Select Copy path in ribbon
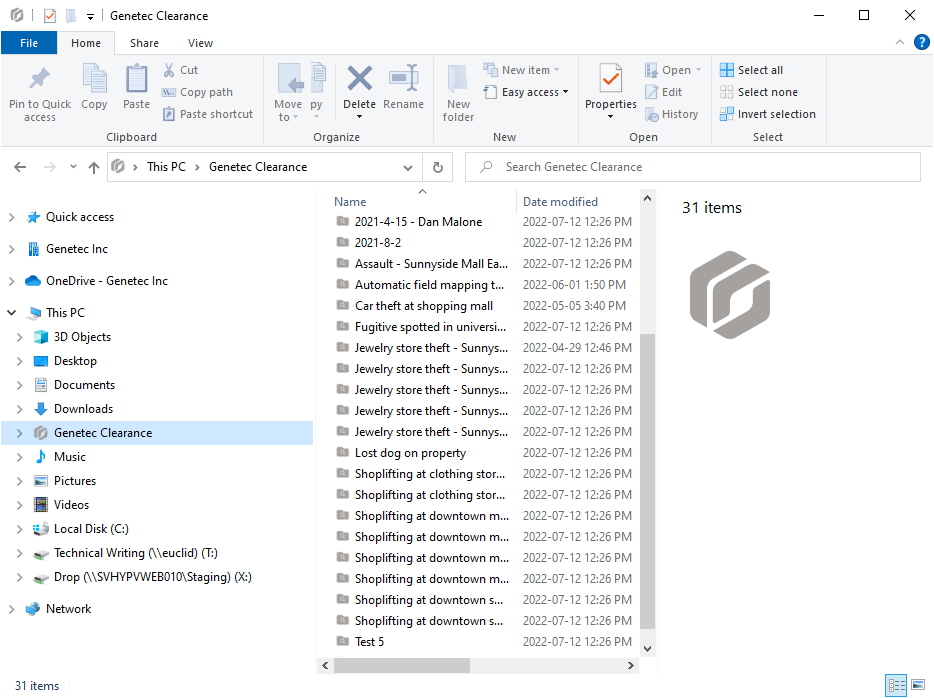The height and width of the screenshot is (698, 934). click(x=197, y=92)
